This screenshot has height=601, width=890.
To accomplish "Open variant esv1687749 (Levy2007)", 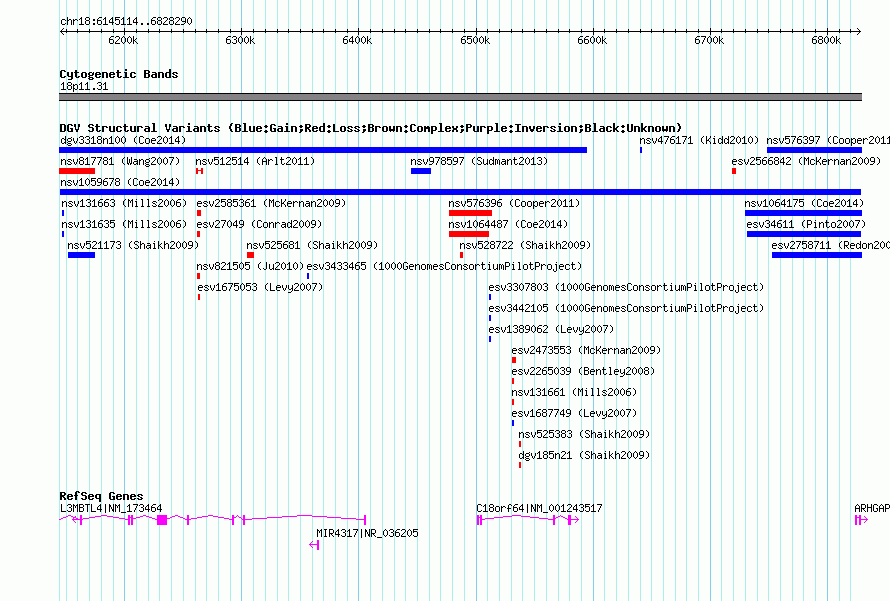I will 574,413.
